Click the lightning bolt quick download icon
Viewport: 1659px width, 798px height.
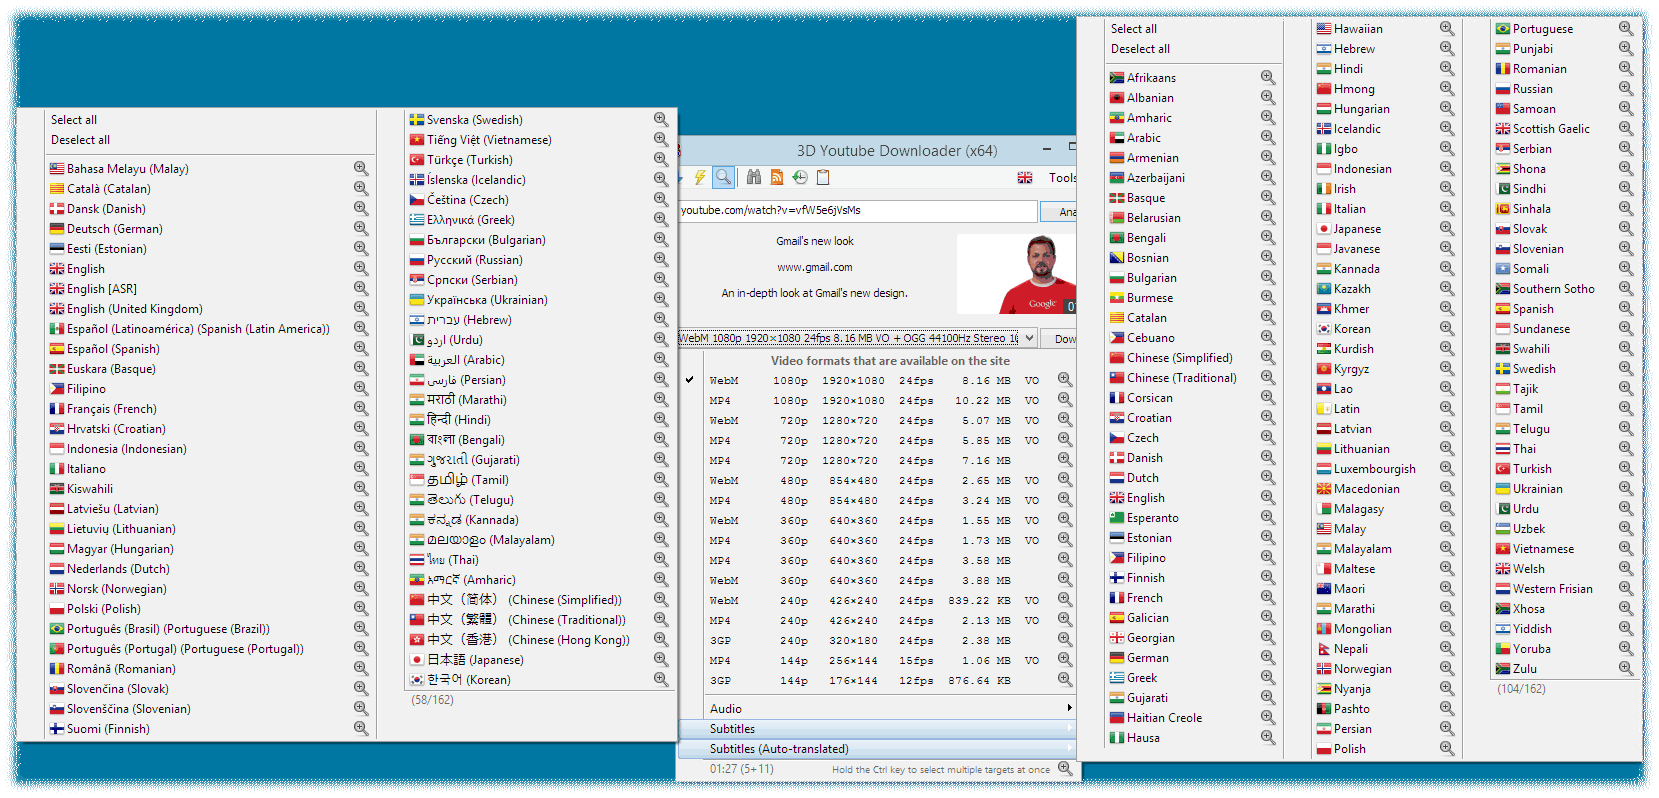click(x=700, y=177)
